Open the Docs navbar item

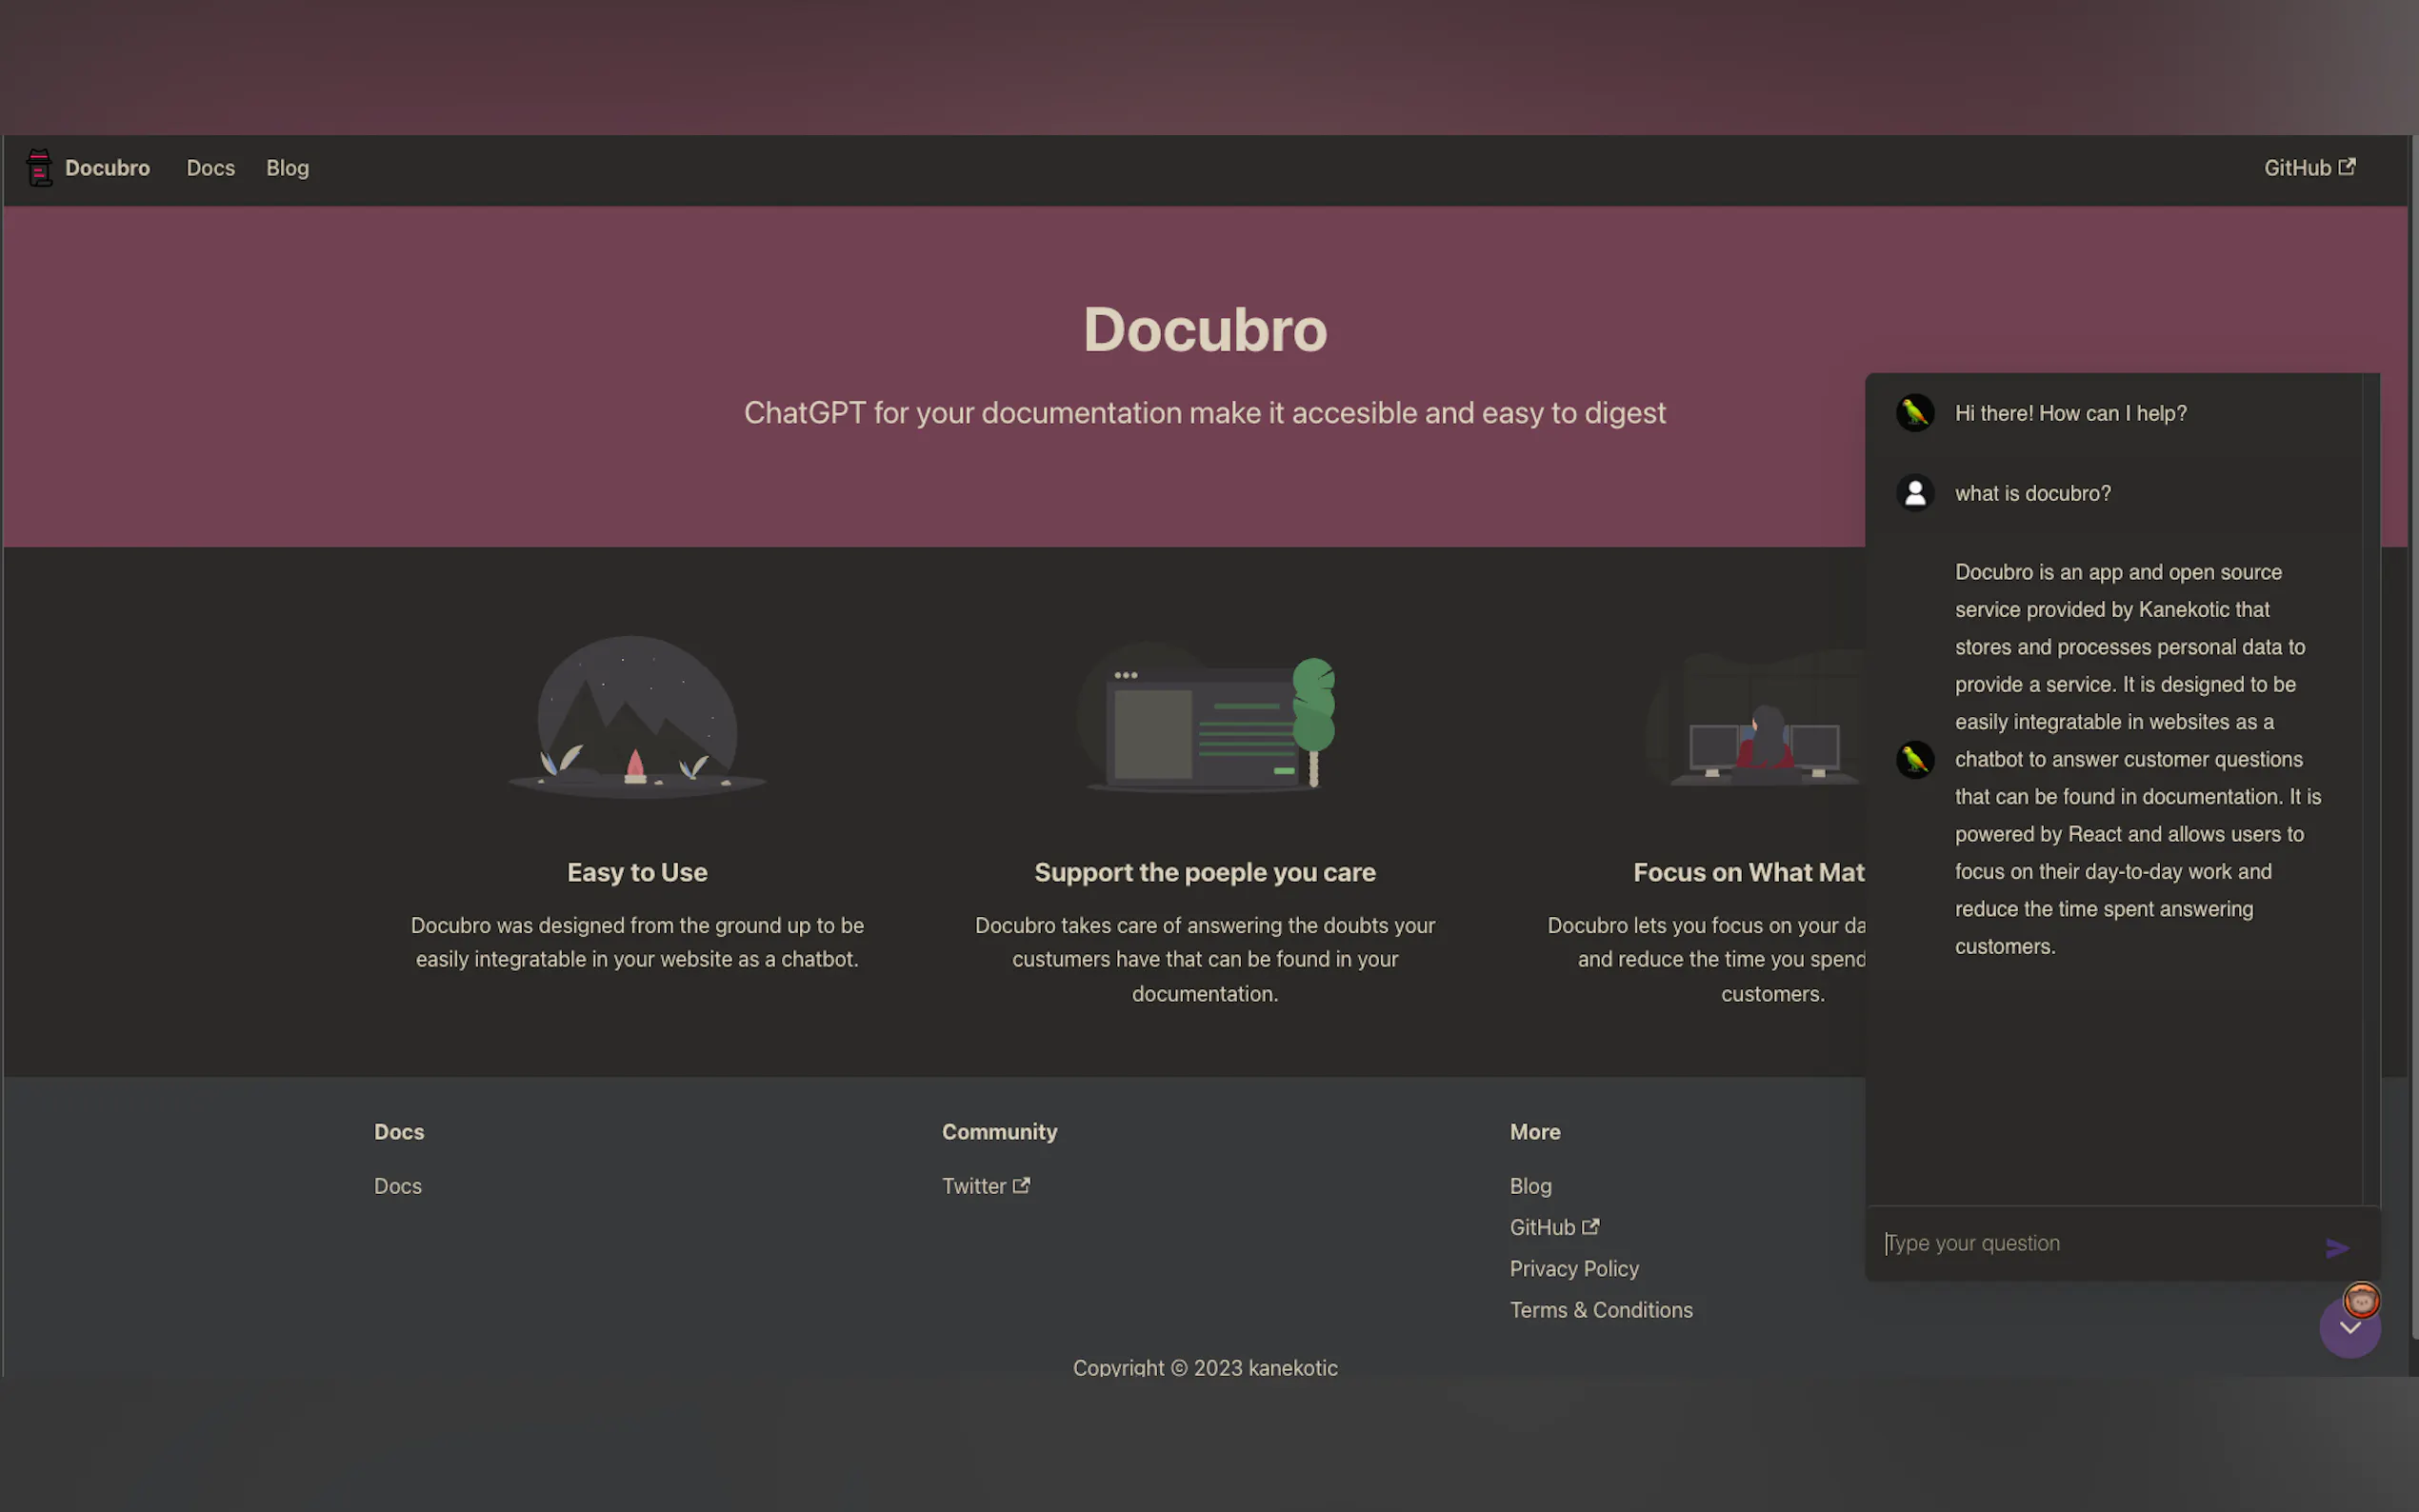point(210,168)
